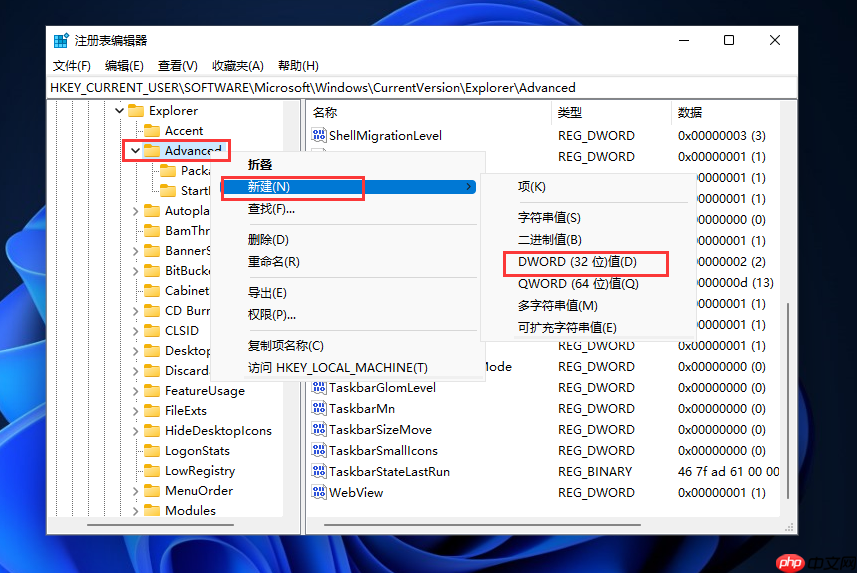Choose 访问 HKEY_LOCAL_MACHINE(T) menu entry
The width and height of the screenshot is (857, 573).
point(348,368)
